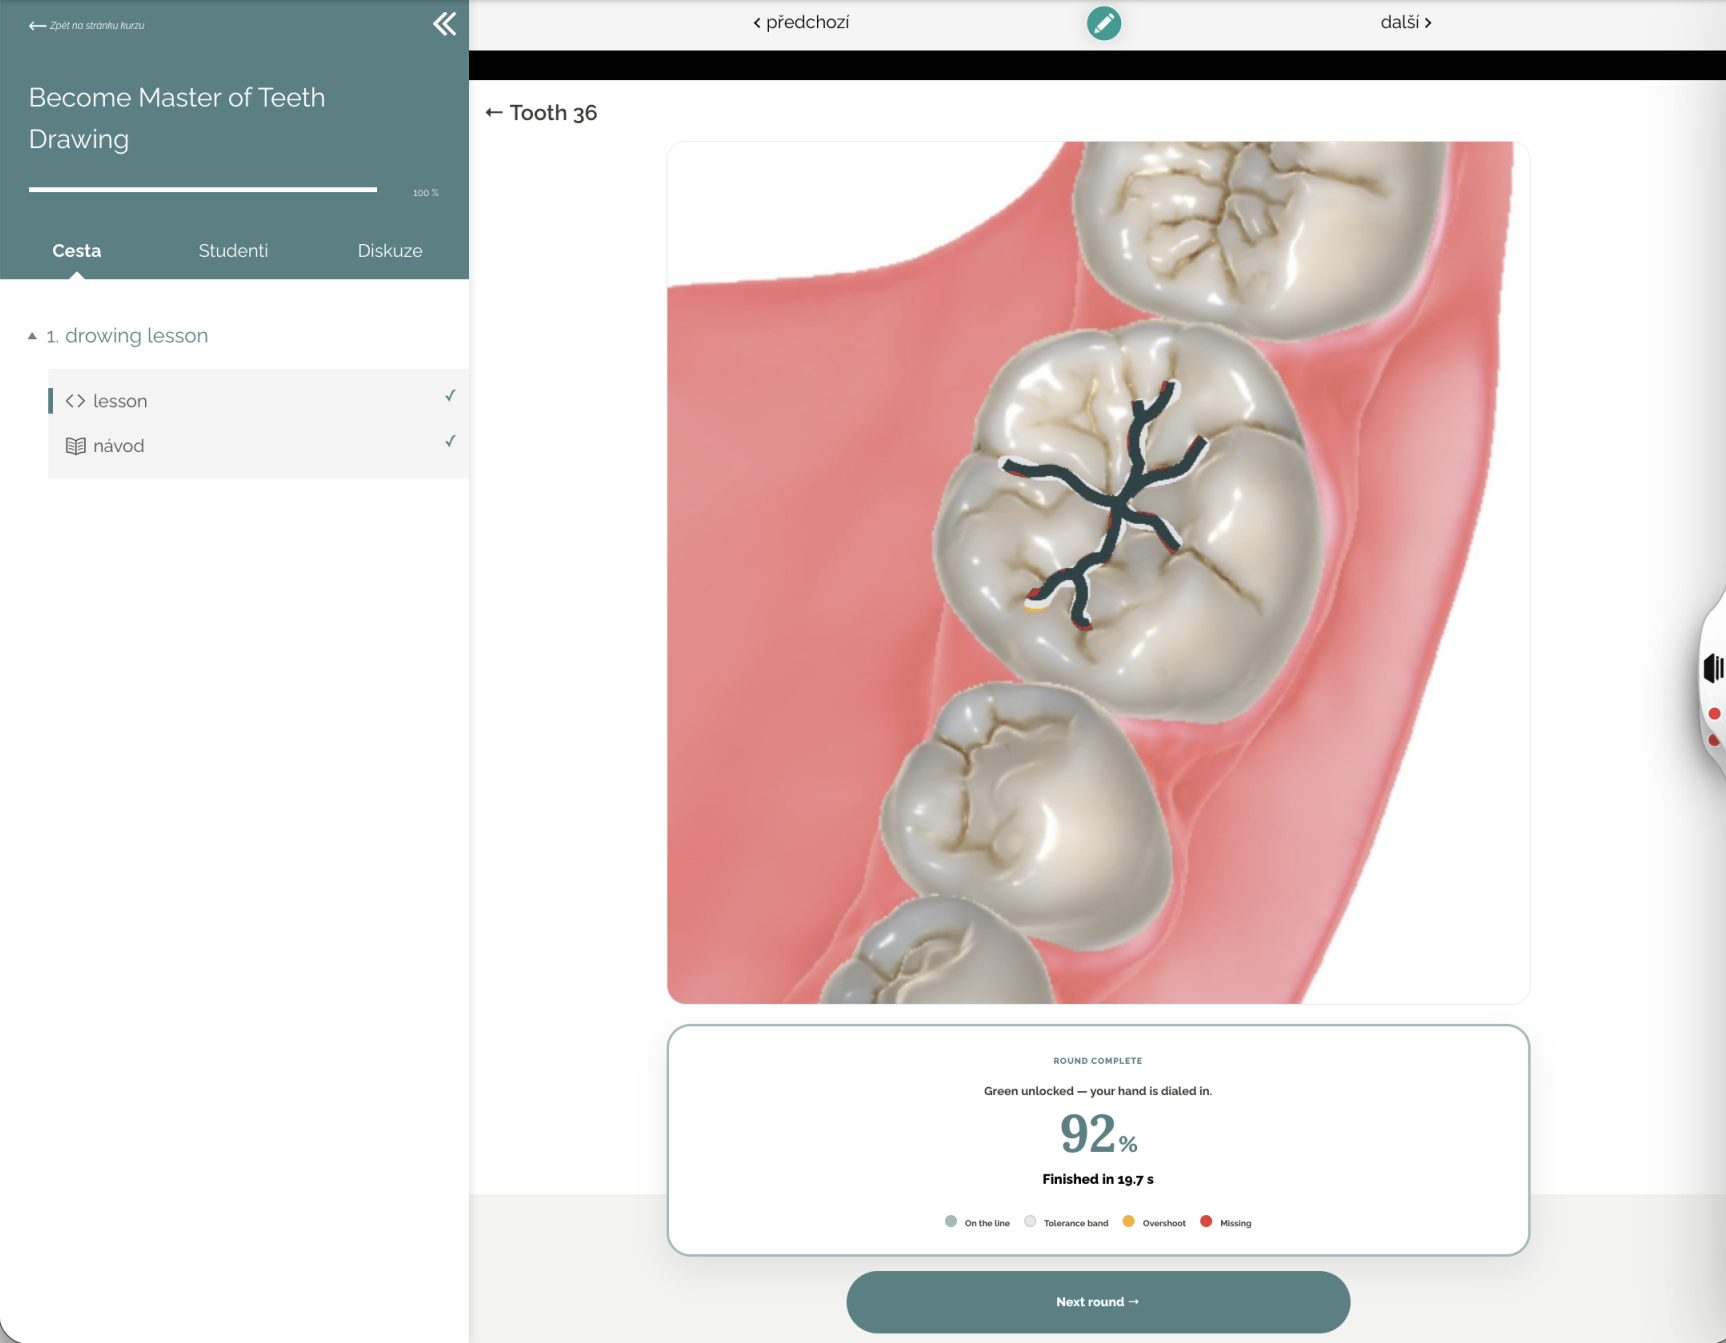Click the book icon next to návod
The width and height of the screenshot is (1726, 1343).
(75, 446)
